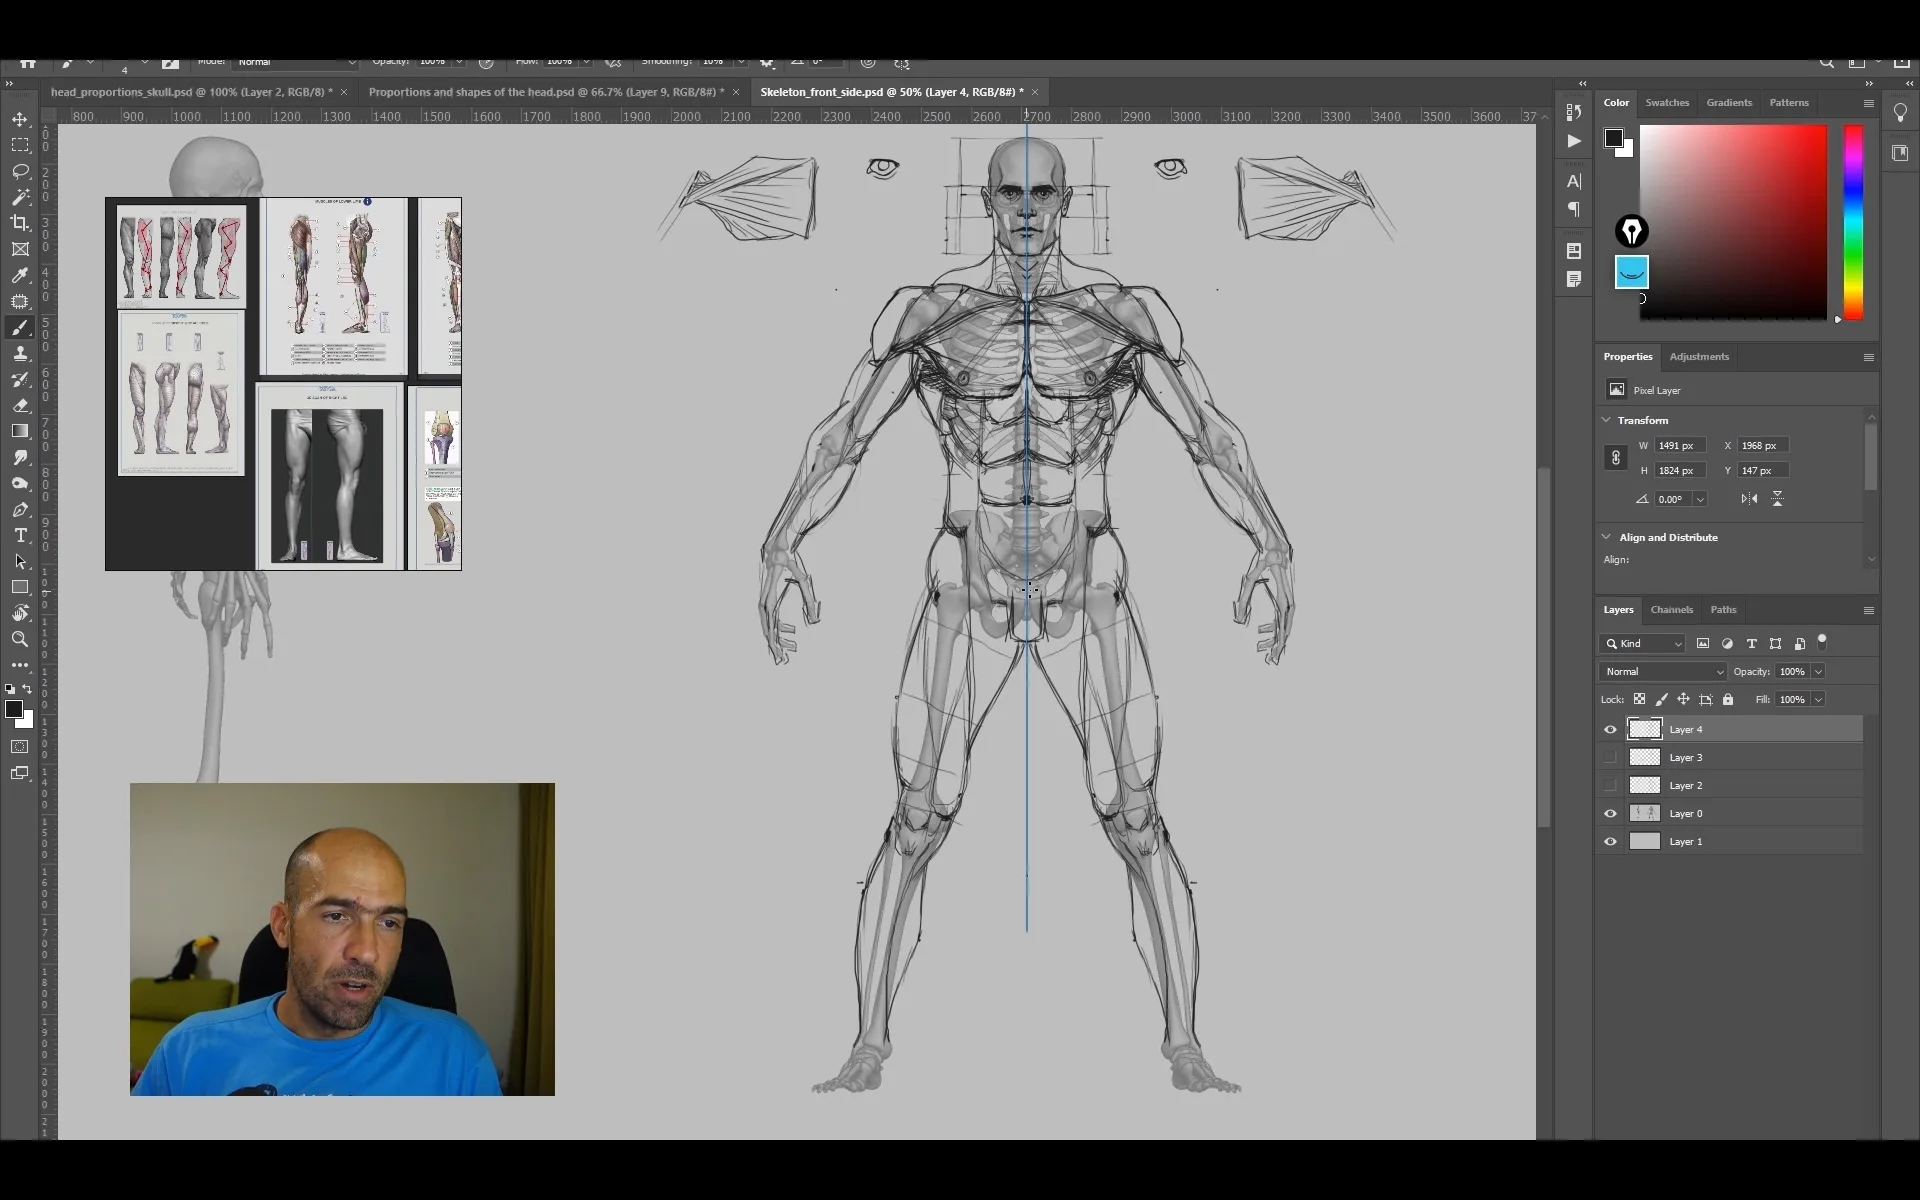1920x1200 pixels.
Task: Toggle visibility of Layer 4
Action: 1609,729
